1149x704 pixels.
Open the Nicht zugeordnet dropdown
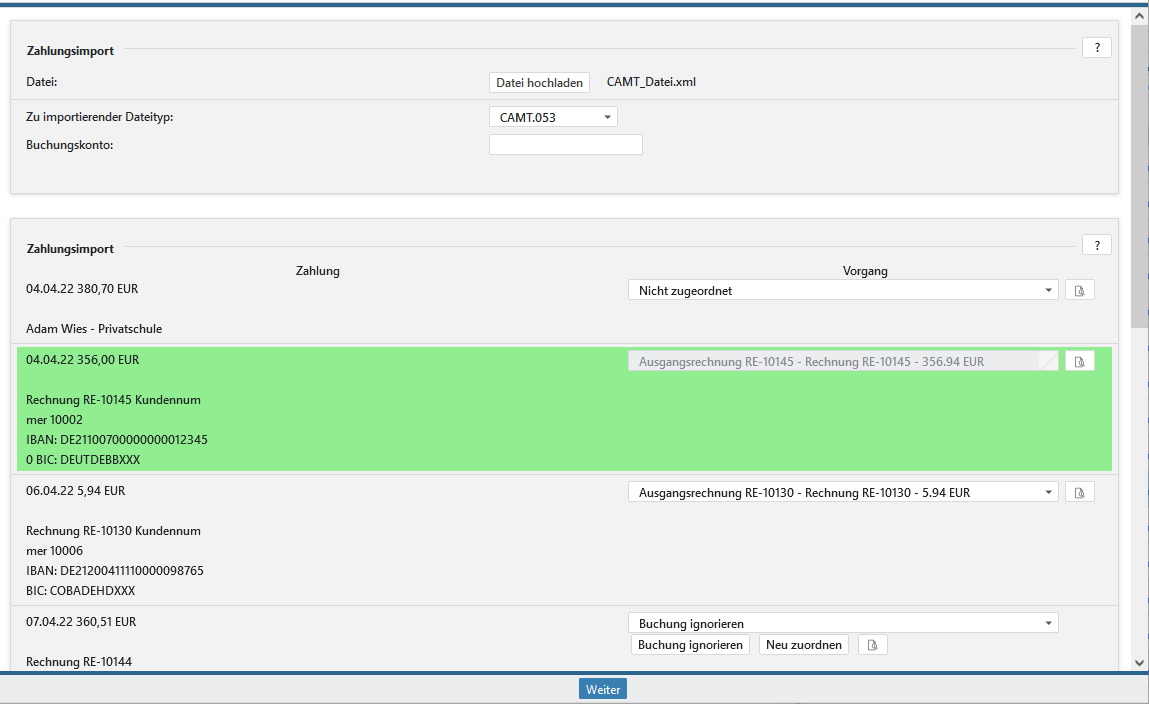[x=842, y=291]
